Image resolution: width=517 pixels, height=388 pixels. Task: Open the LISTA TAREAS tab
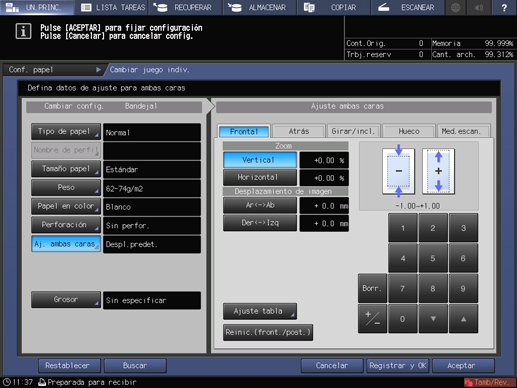(111, 7)
